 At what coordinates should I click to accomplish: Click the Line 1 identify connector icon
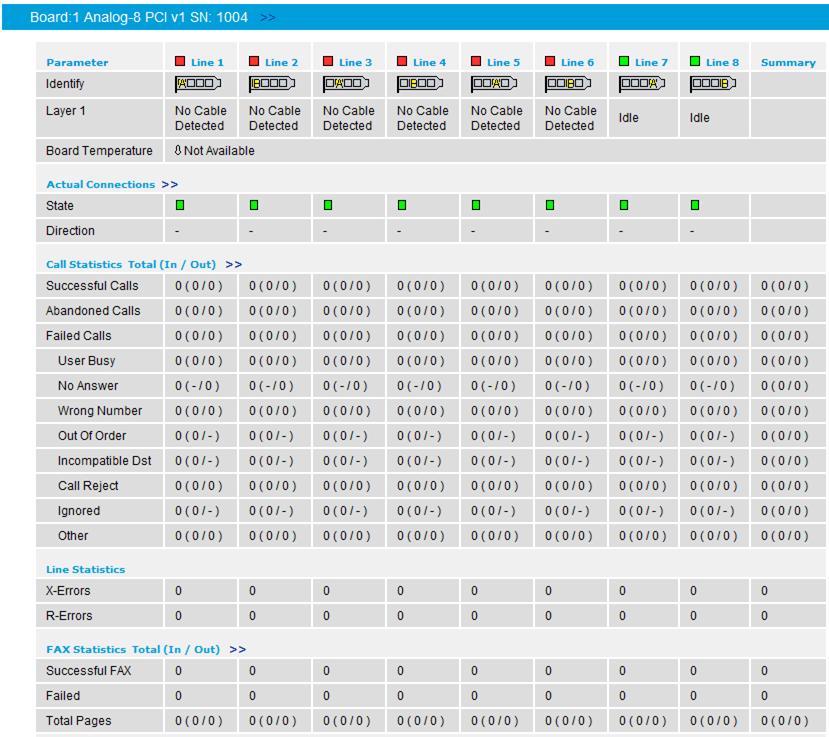click(198, 84)
